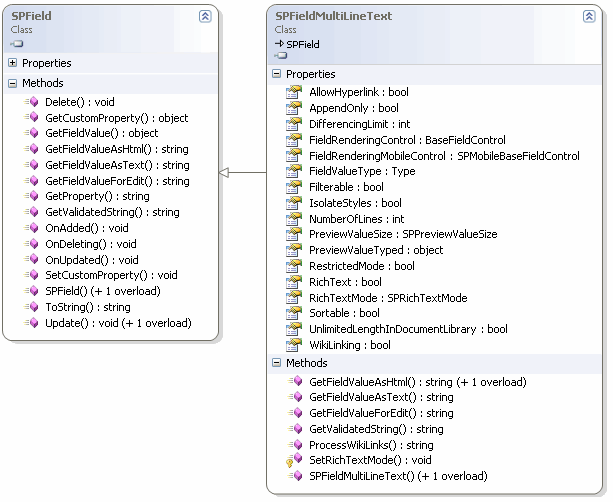Click the method icon beside OnAdded()
Screen dimensions: 613x502
(32, 228)
